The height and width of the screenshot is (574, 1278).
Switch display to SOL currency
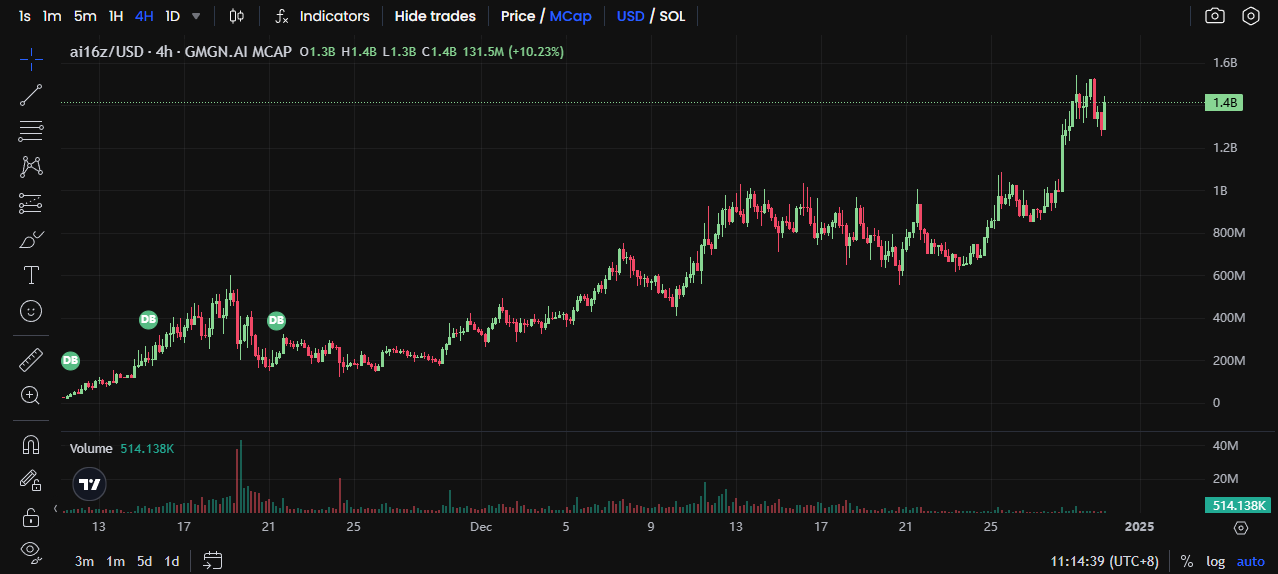pyautogui.click(x=672, y=16)
